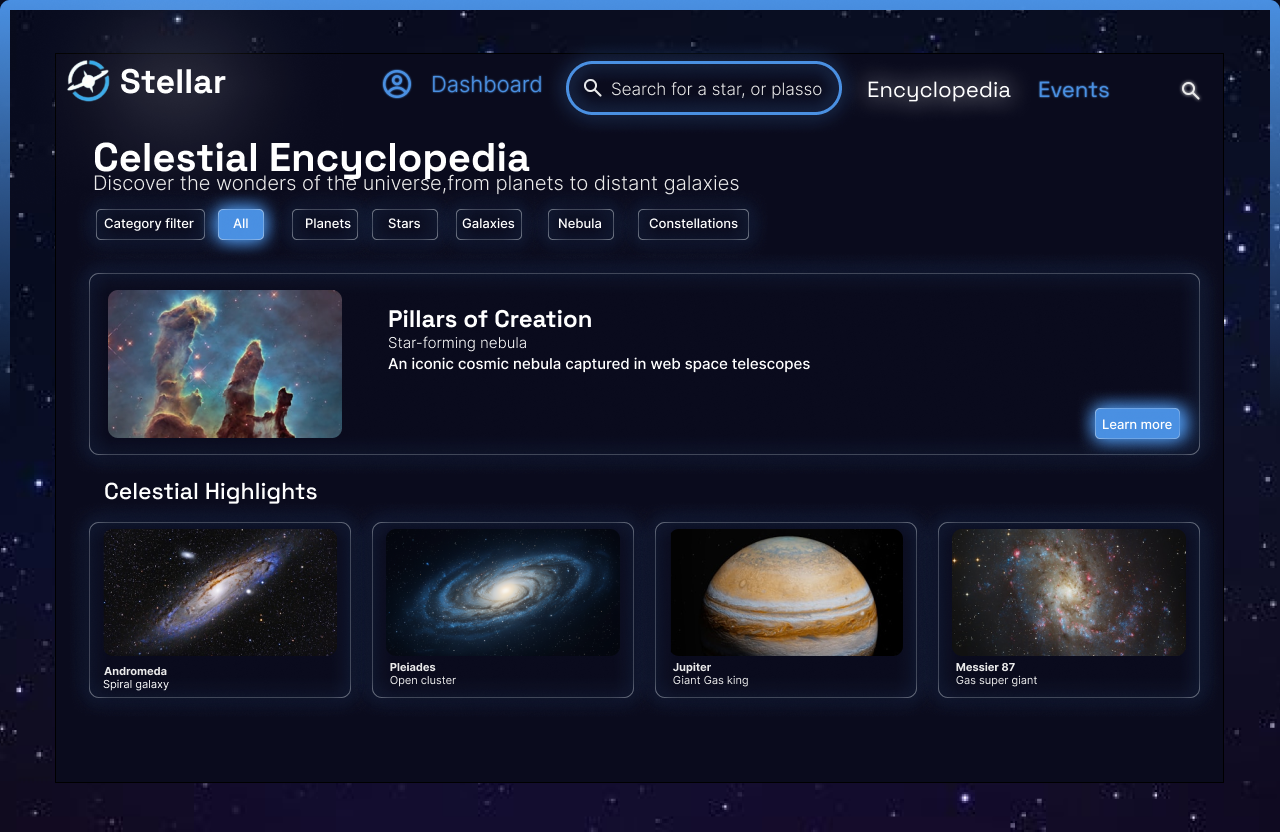Navigate to the Dashboard
This screenshot has height=832, width=1280.
pyautogui.click(x=486, y=84)
